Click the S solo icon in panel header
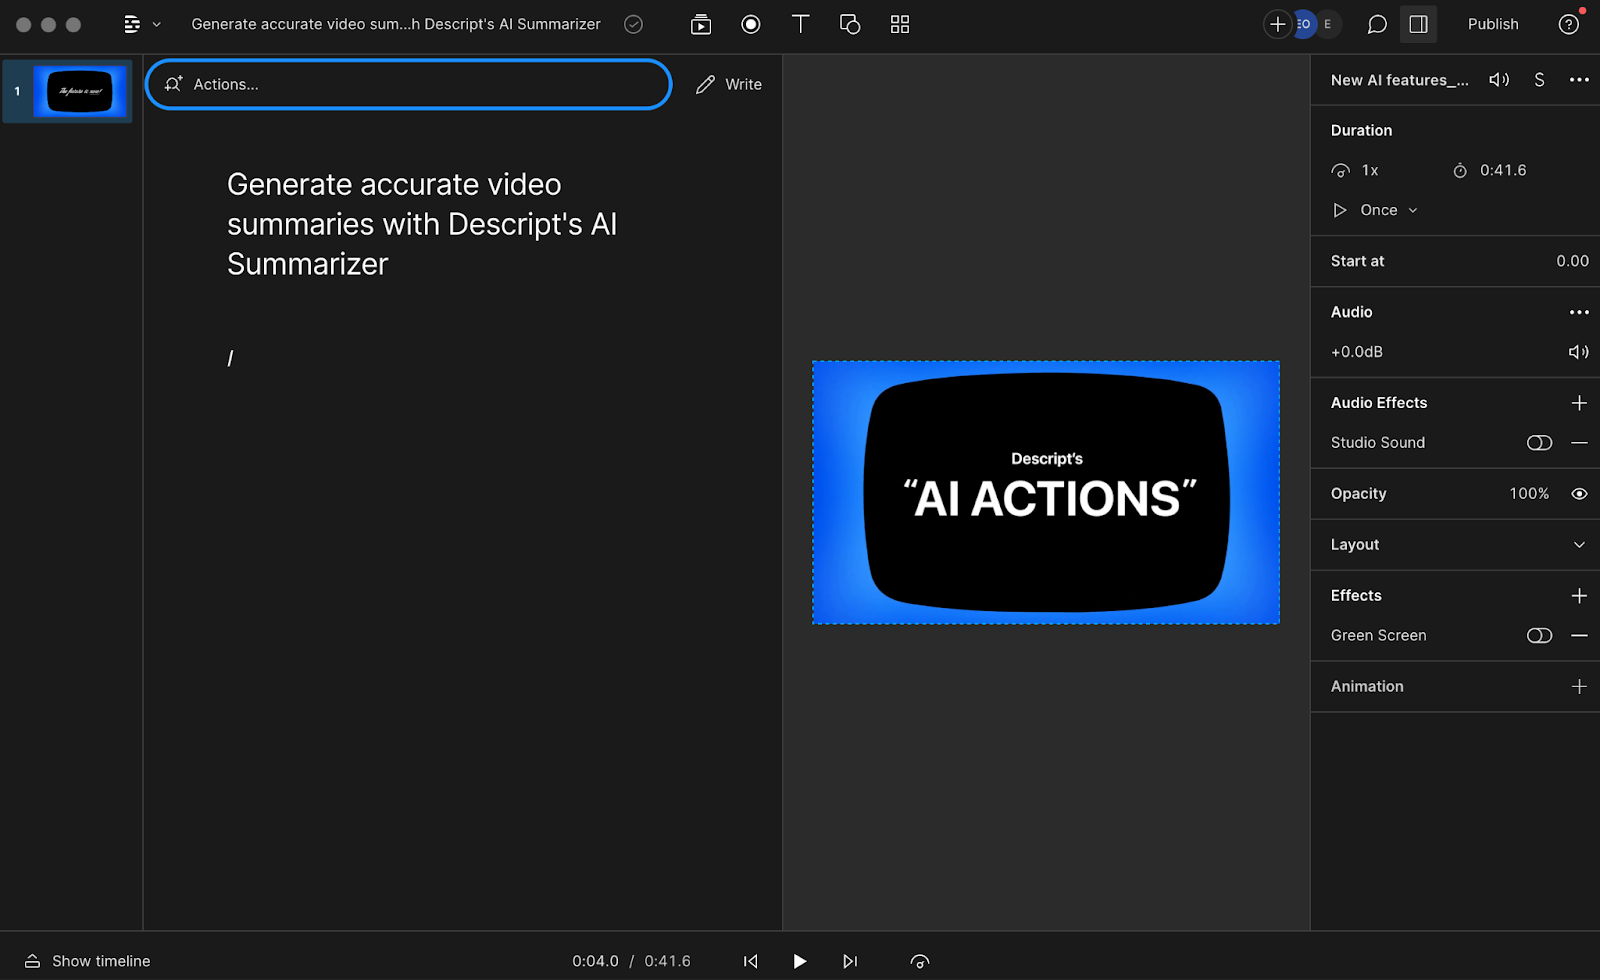 point(1539,80)
